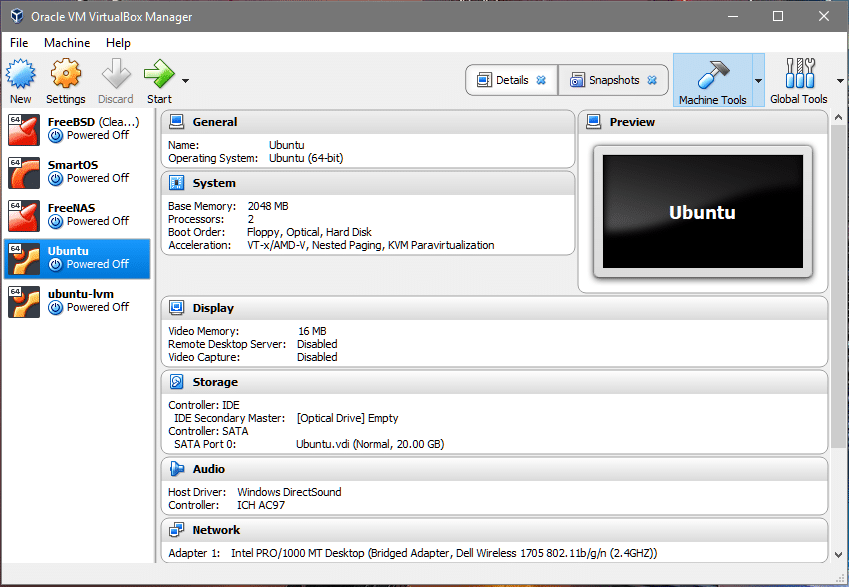Image resolution: width=849 pixels, height=587 pixels.
Task: Click the Discard toolbar icon
Action: coord(116,74)
